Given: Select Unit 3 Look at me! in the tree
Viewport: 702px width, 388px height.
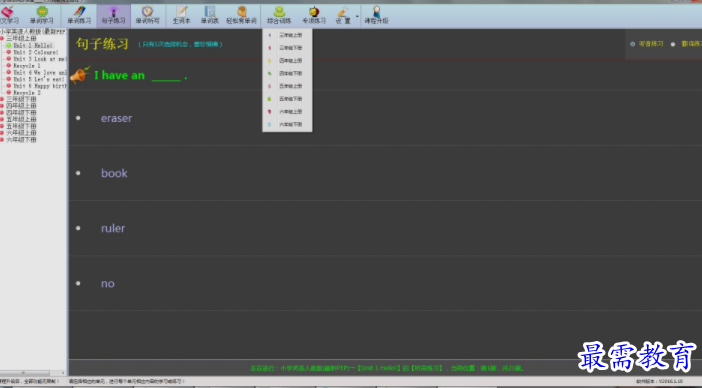Looking at the screenshot, I should [39, 59].
